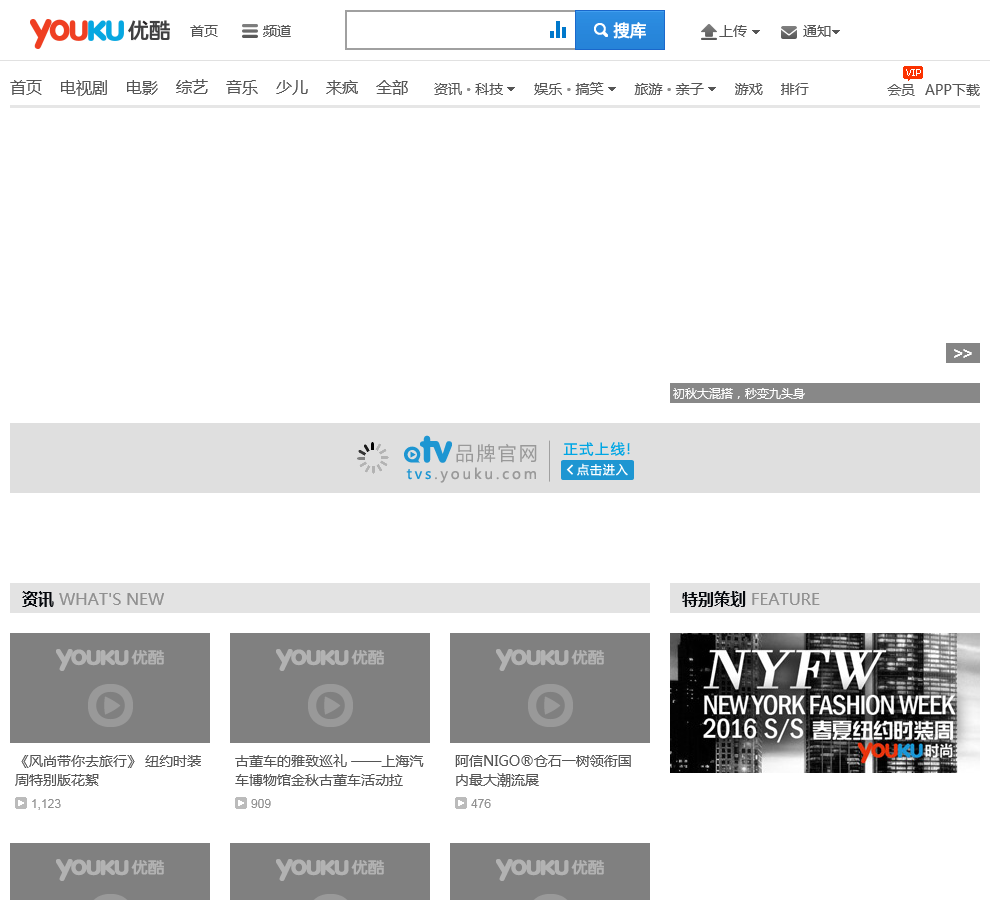
Task: Open thumbnail for 风尚带你去旅行 video
Action: point(110,688)
